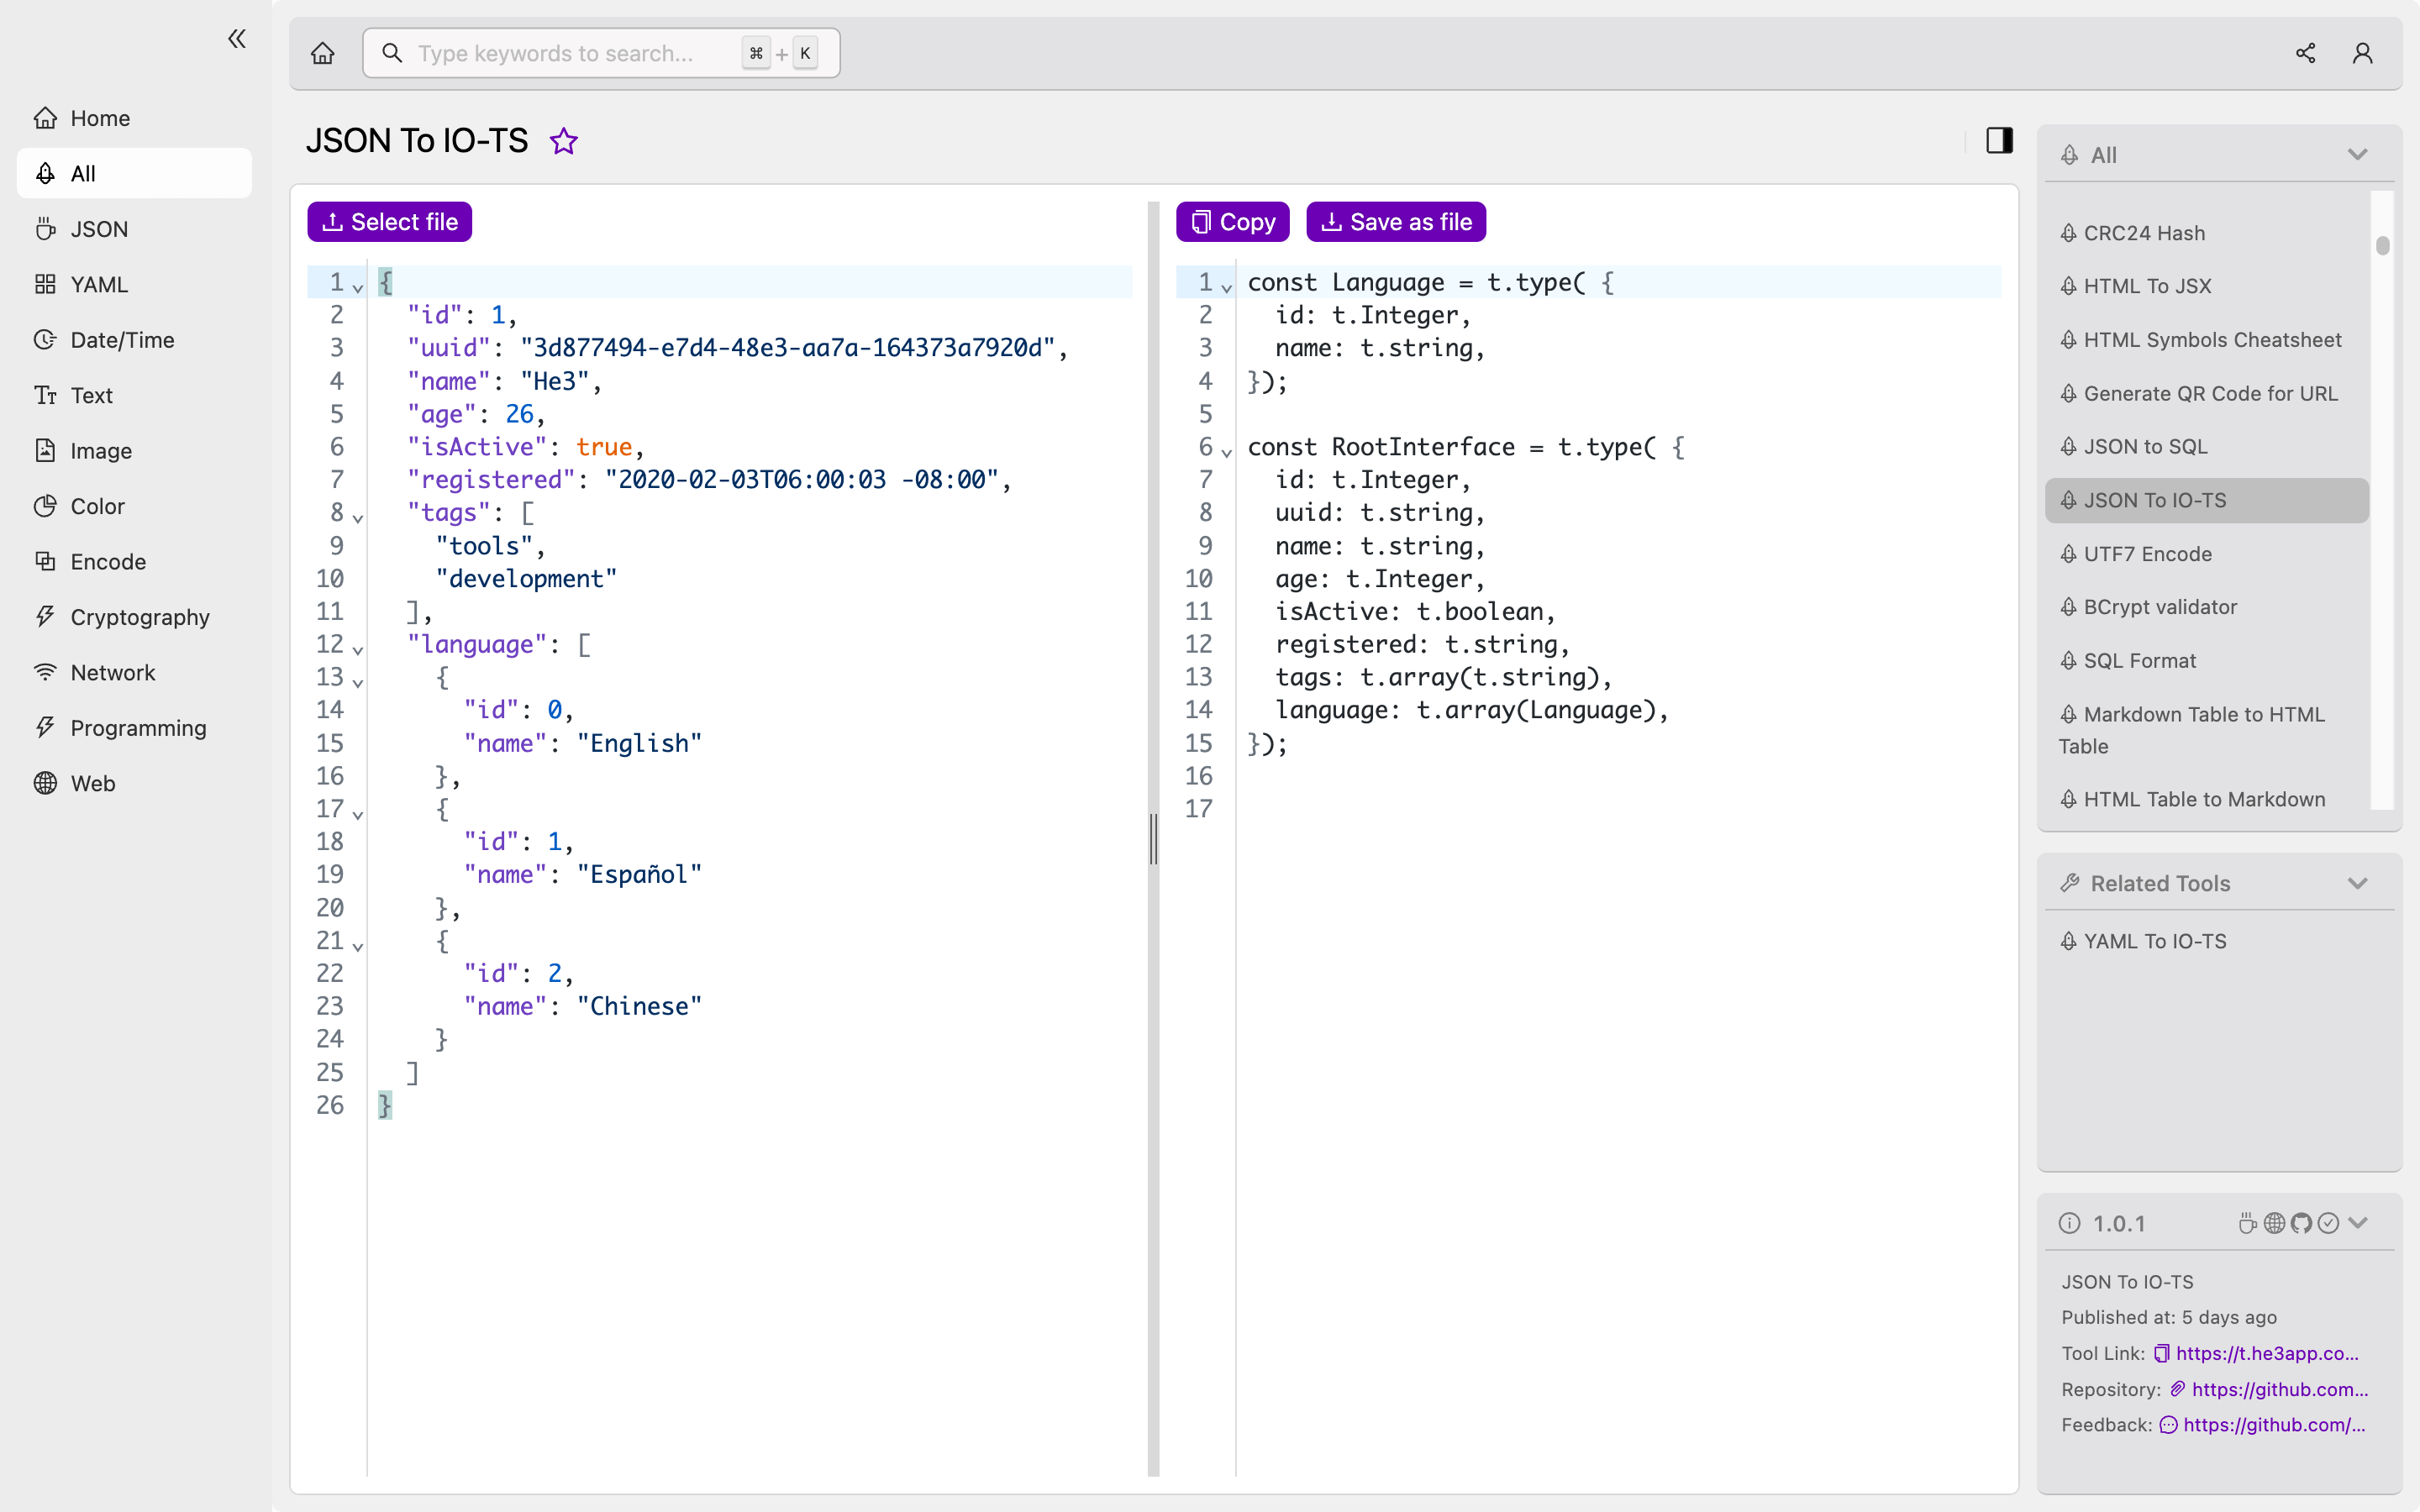Click the HTML To JSX tool icon
The height and width of the screenshot is (1512, 2420).
point(2070,286)
